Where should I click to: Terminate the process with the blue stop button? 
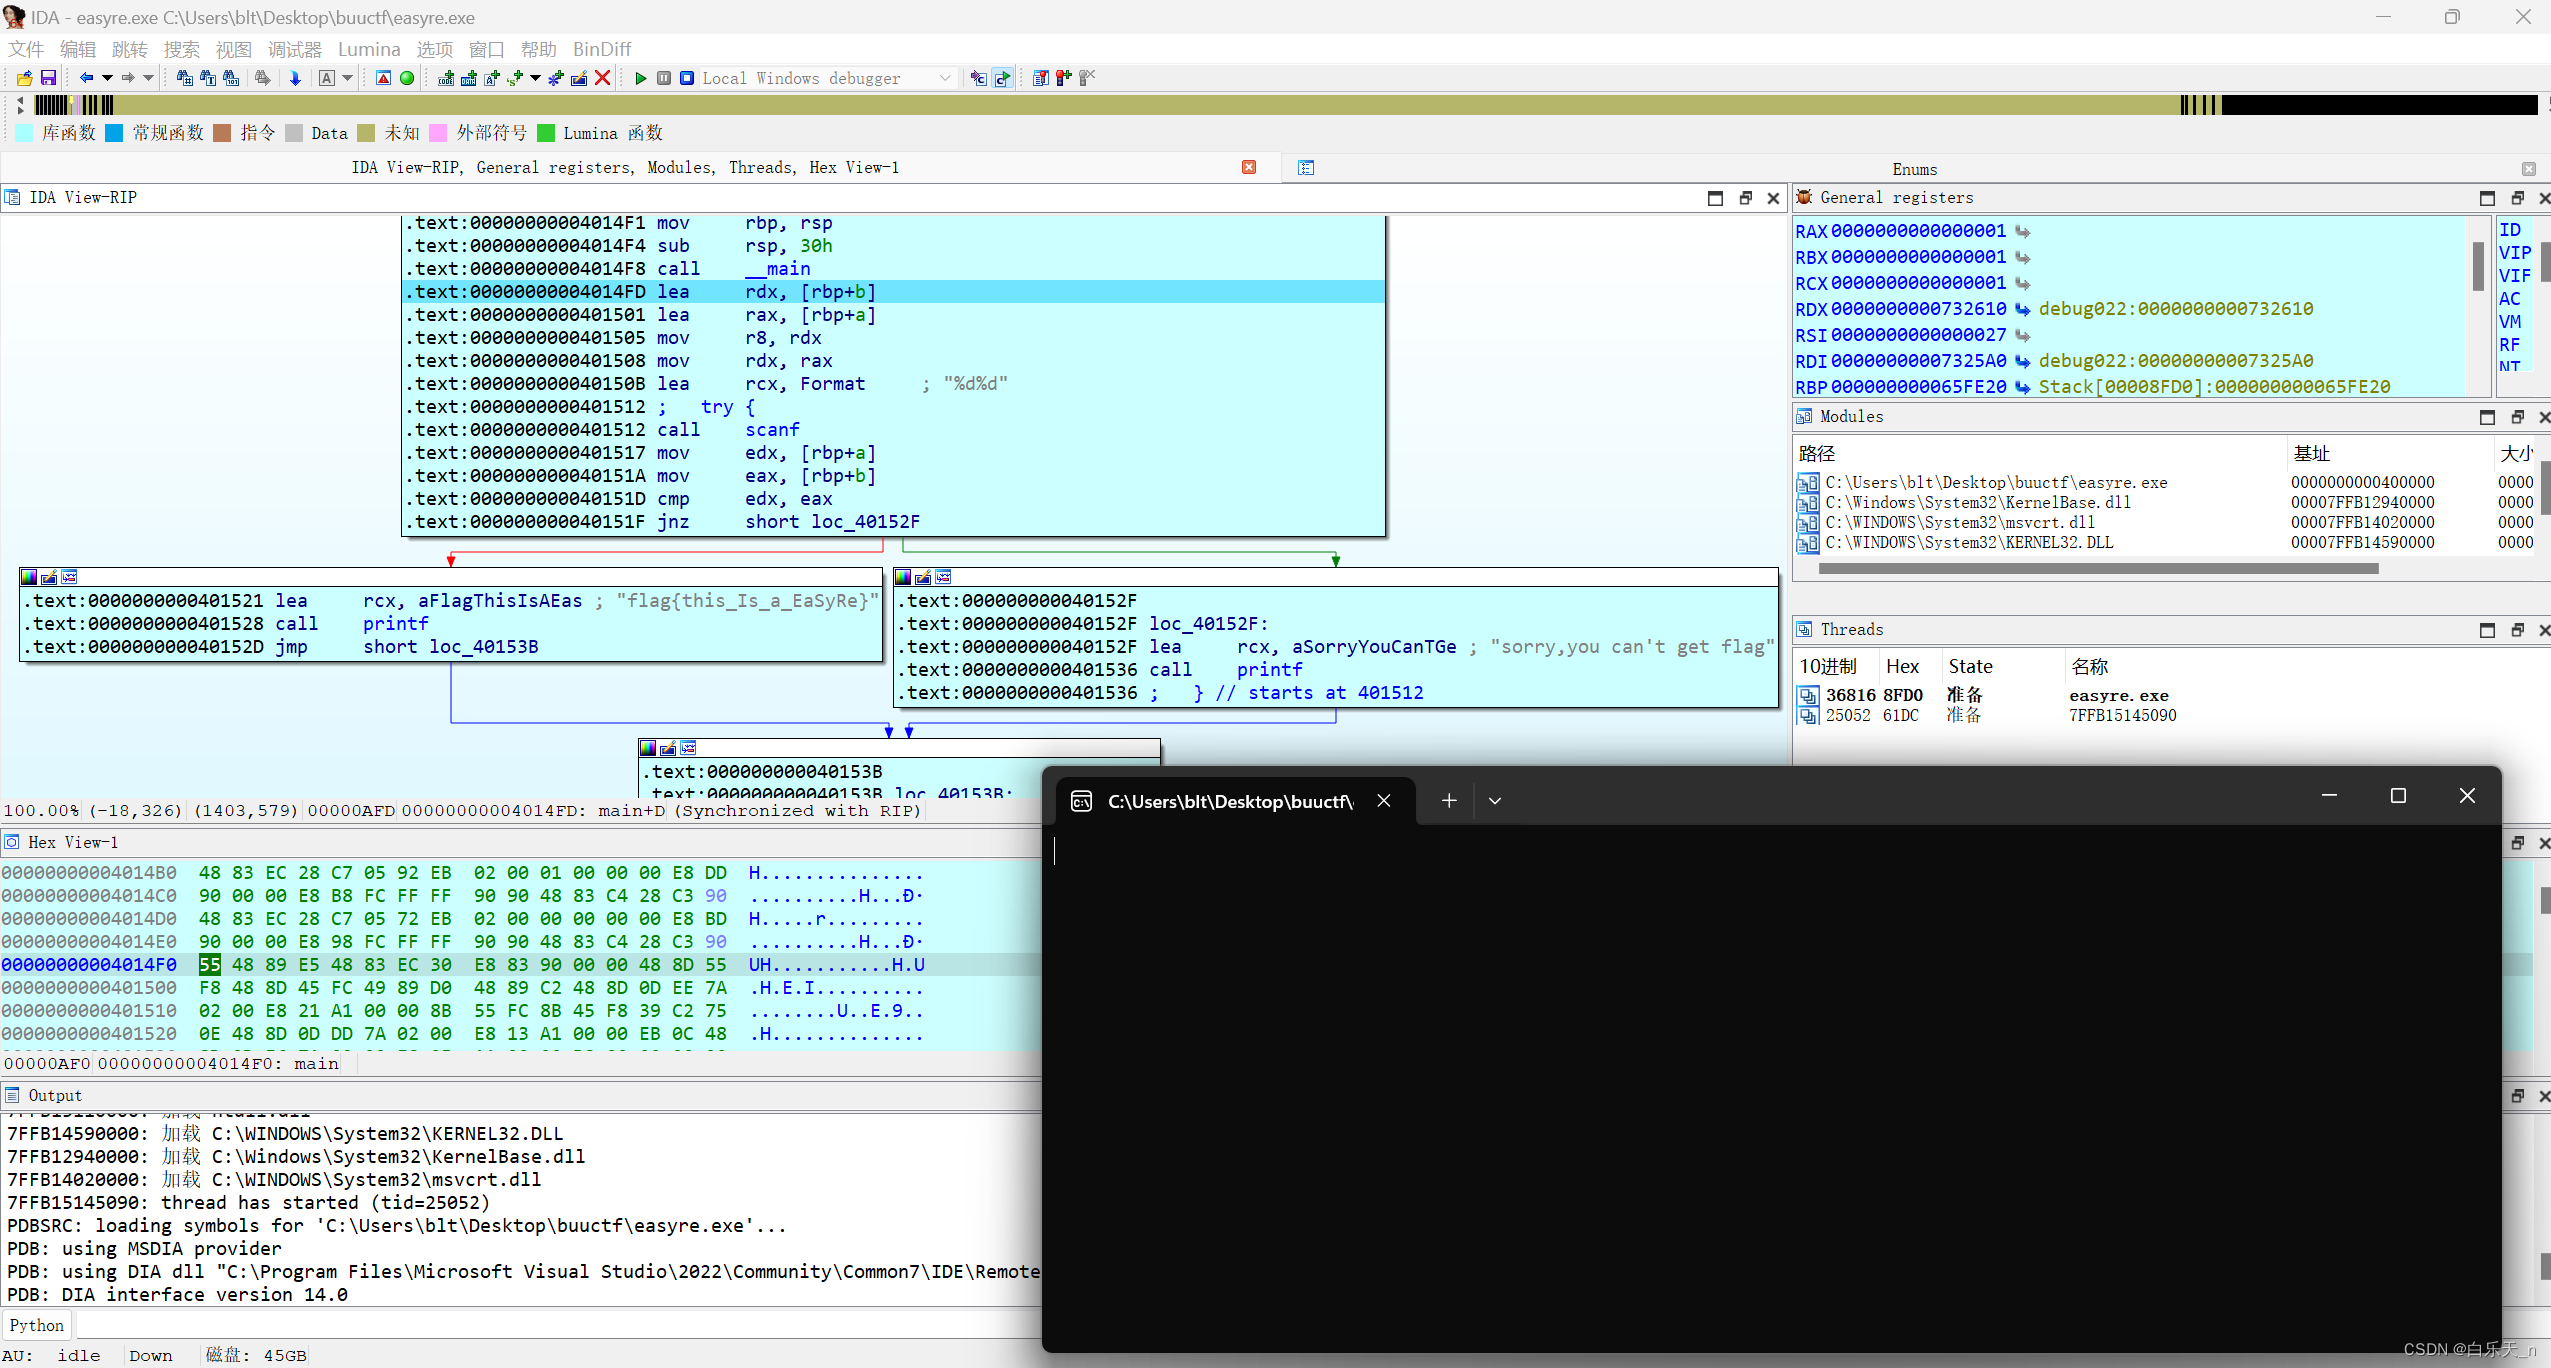[x=687, y=78]
